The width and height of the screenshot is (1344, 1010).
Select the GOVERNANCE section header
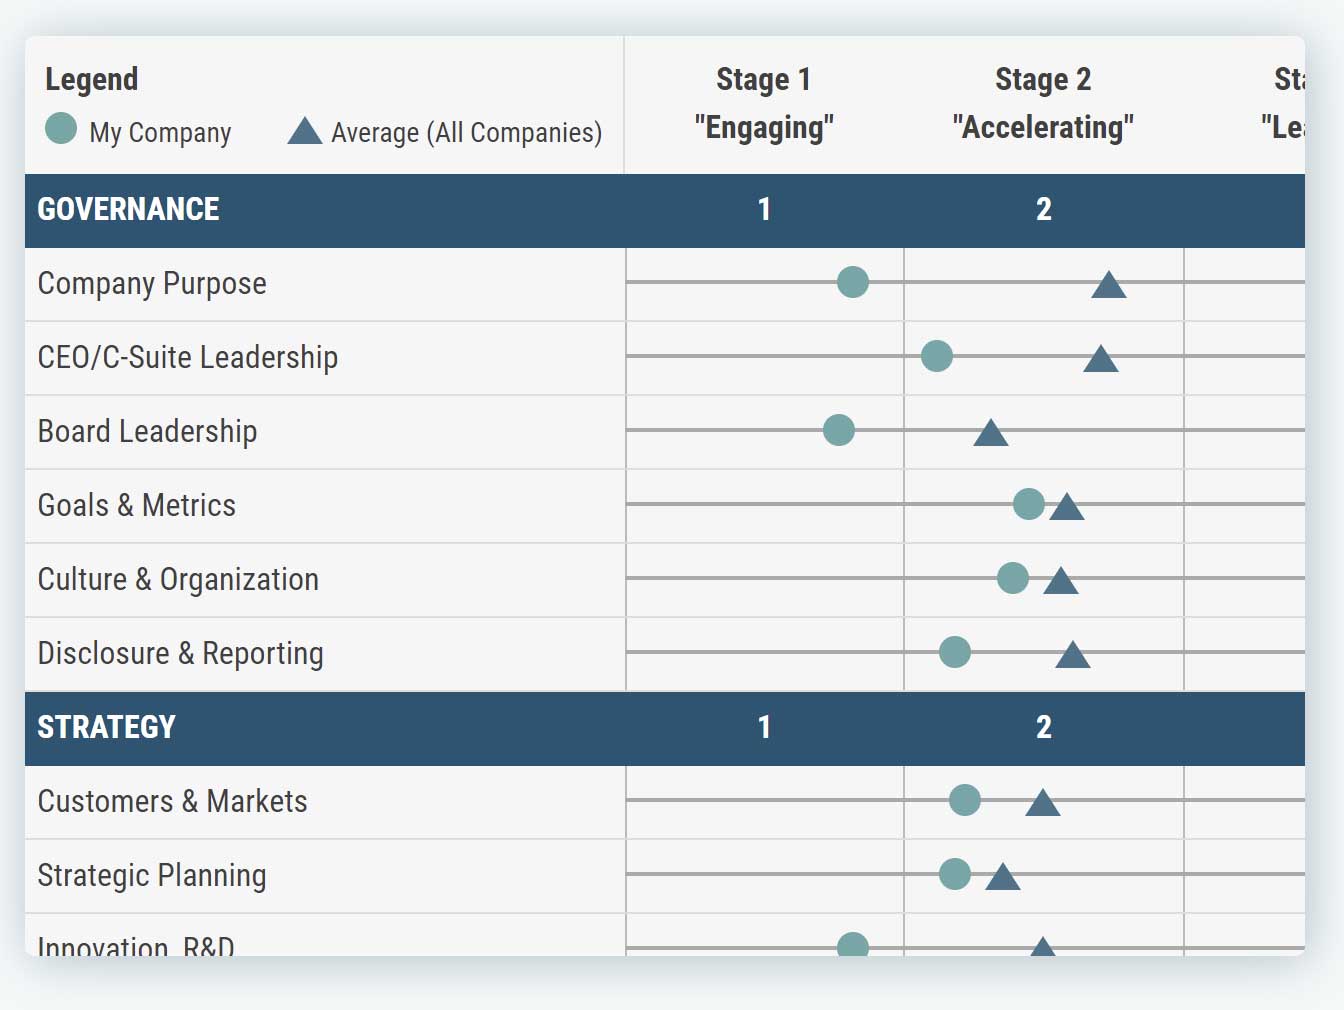click(x=128, y=209)
